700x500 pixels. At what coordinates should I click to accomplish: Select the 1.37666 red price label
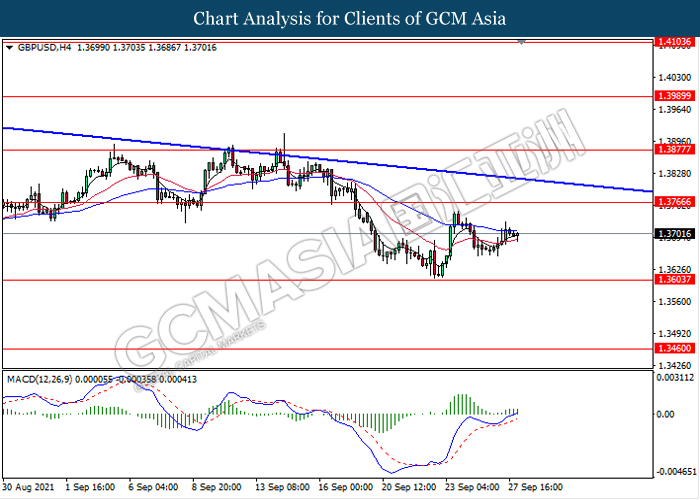(675, 202)
